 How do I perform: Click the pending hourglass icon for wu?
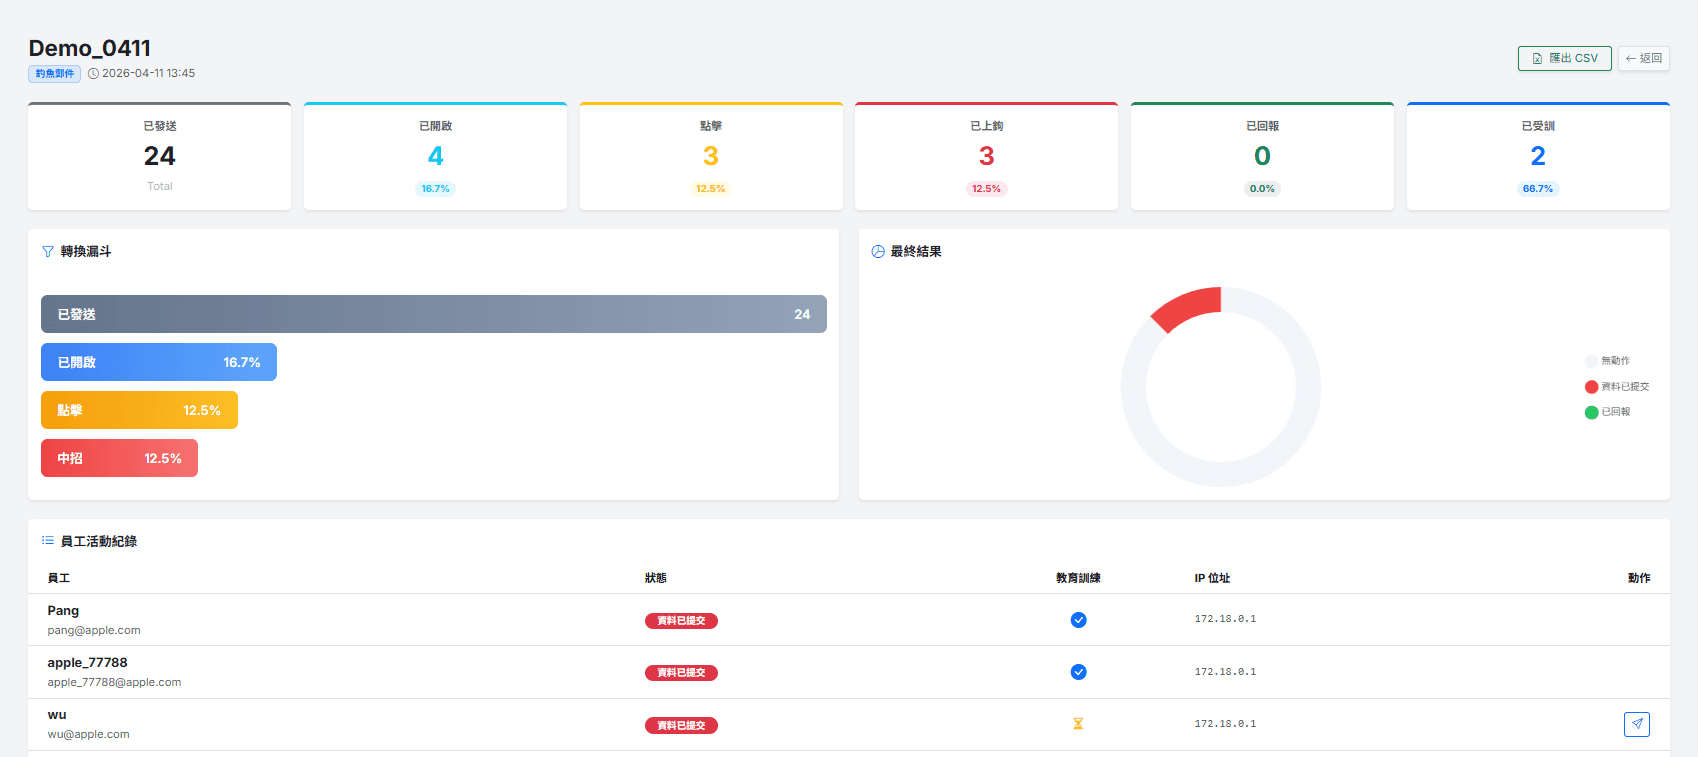coord(1078,724)
